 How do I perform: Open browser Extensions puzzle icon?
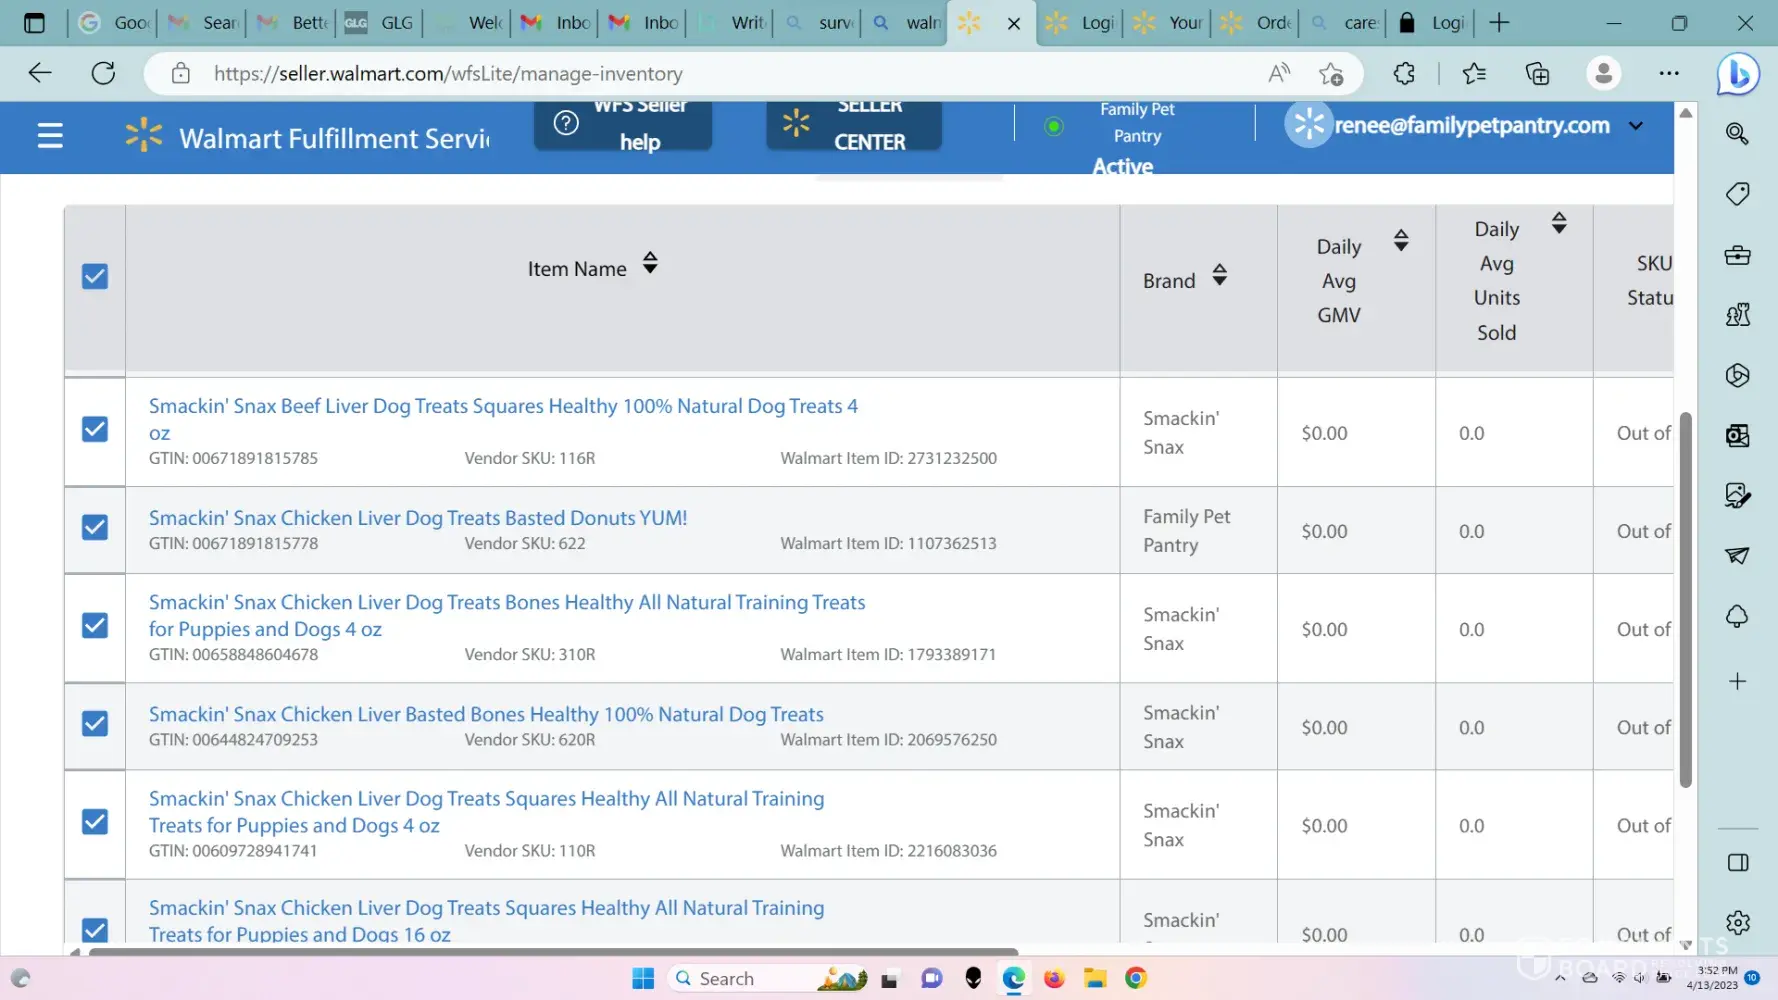click(1404, 74)
